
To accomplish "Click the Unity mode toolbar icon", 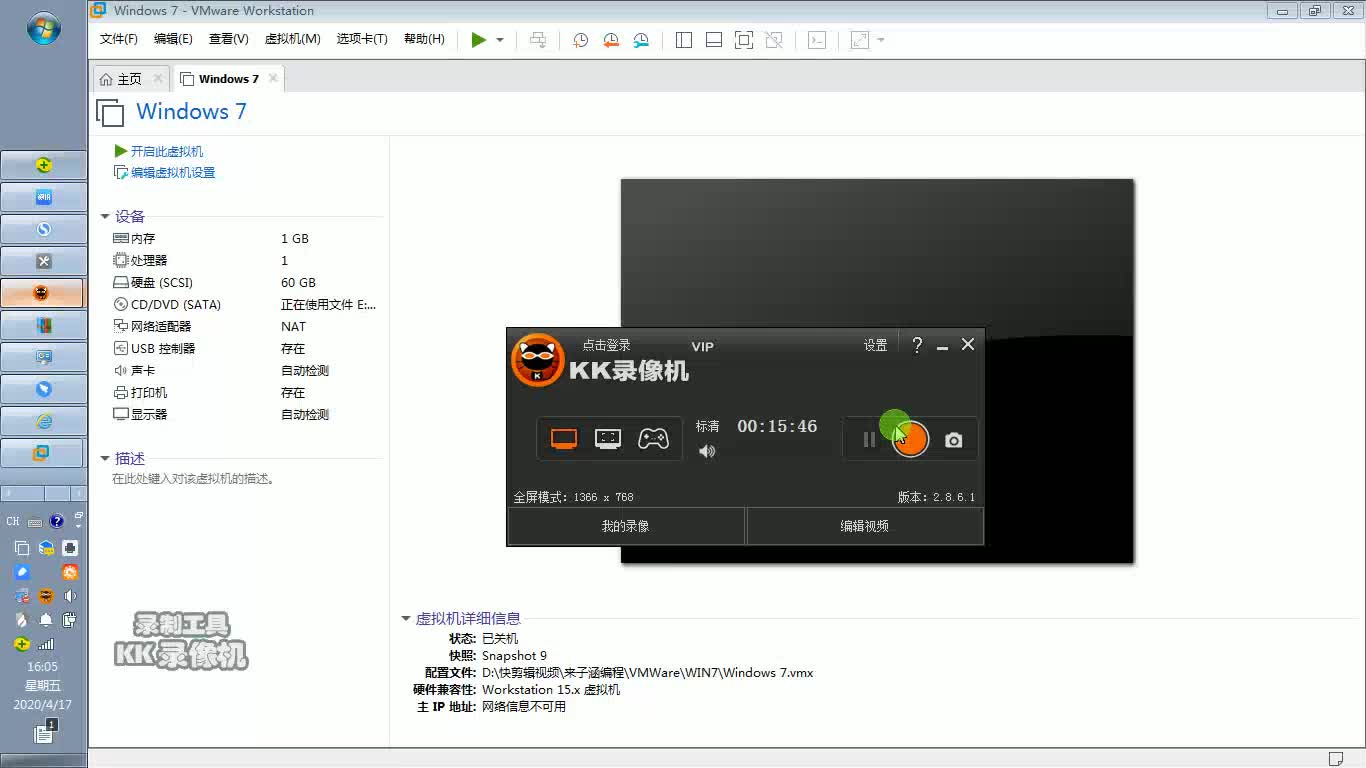I will coord(774,40).
